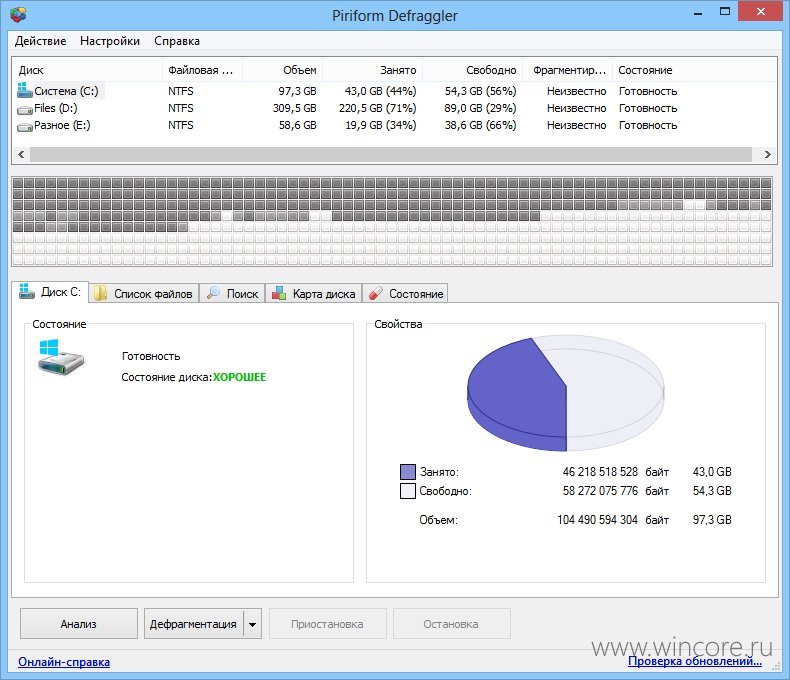Viewport: 790px width, 680px height.
Task: Click the Остановка button
Action: 451,624
